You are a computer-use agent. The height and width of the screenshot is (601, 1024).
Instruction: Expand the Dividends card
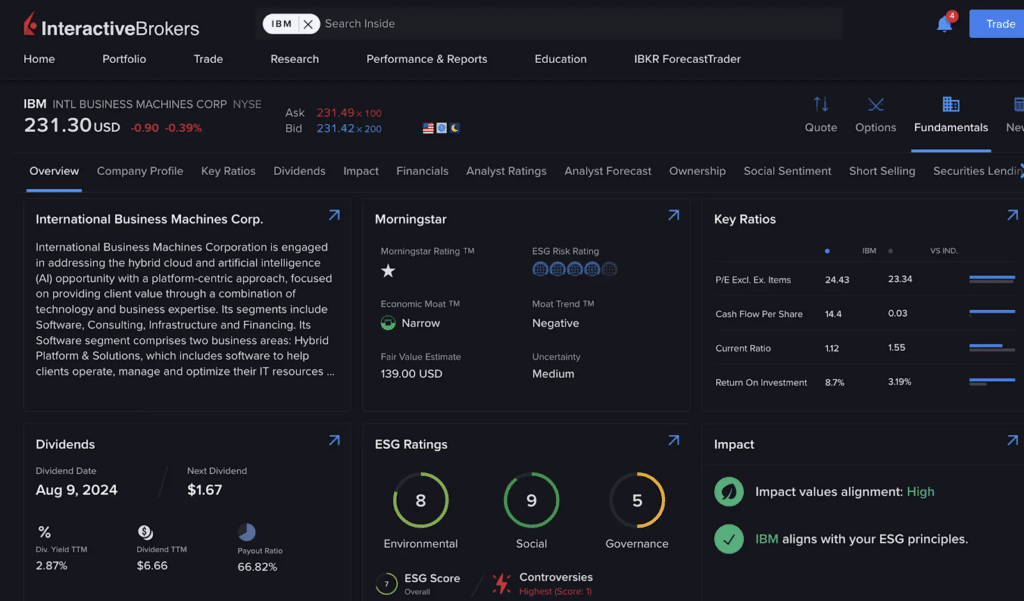pos(334,440)
